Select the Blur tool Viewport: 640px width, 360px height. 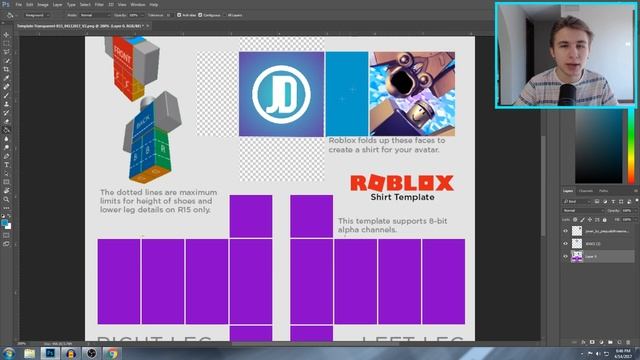click(6, 139)
